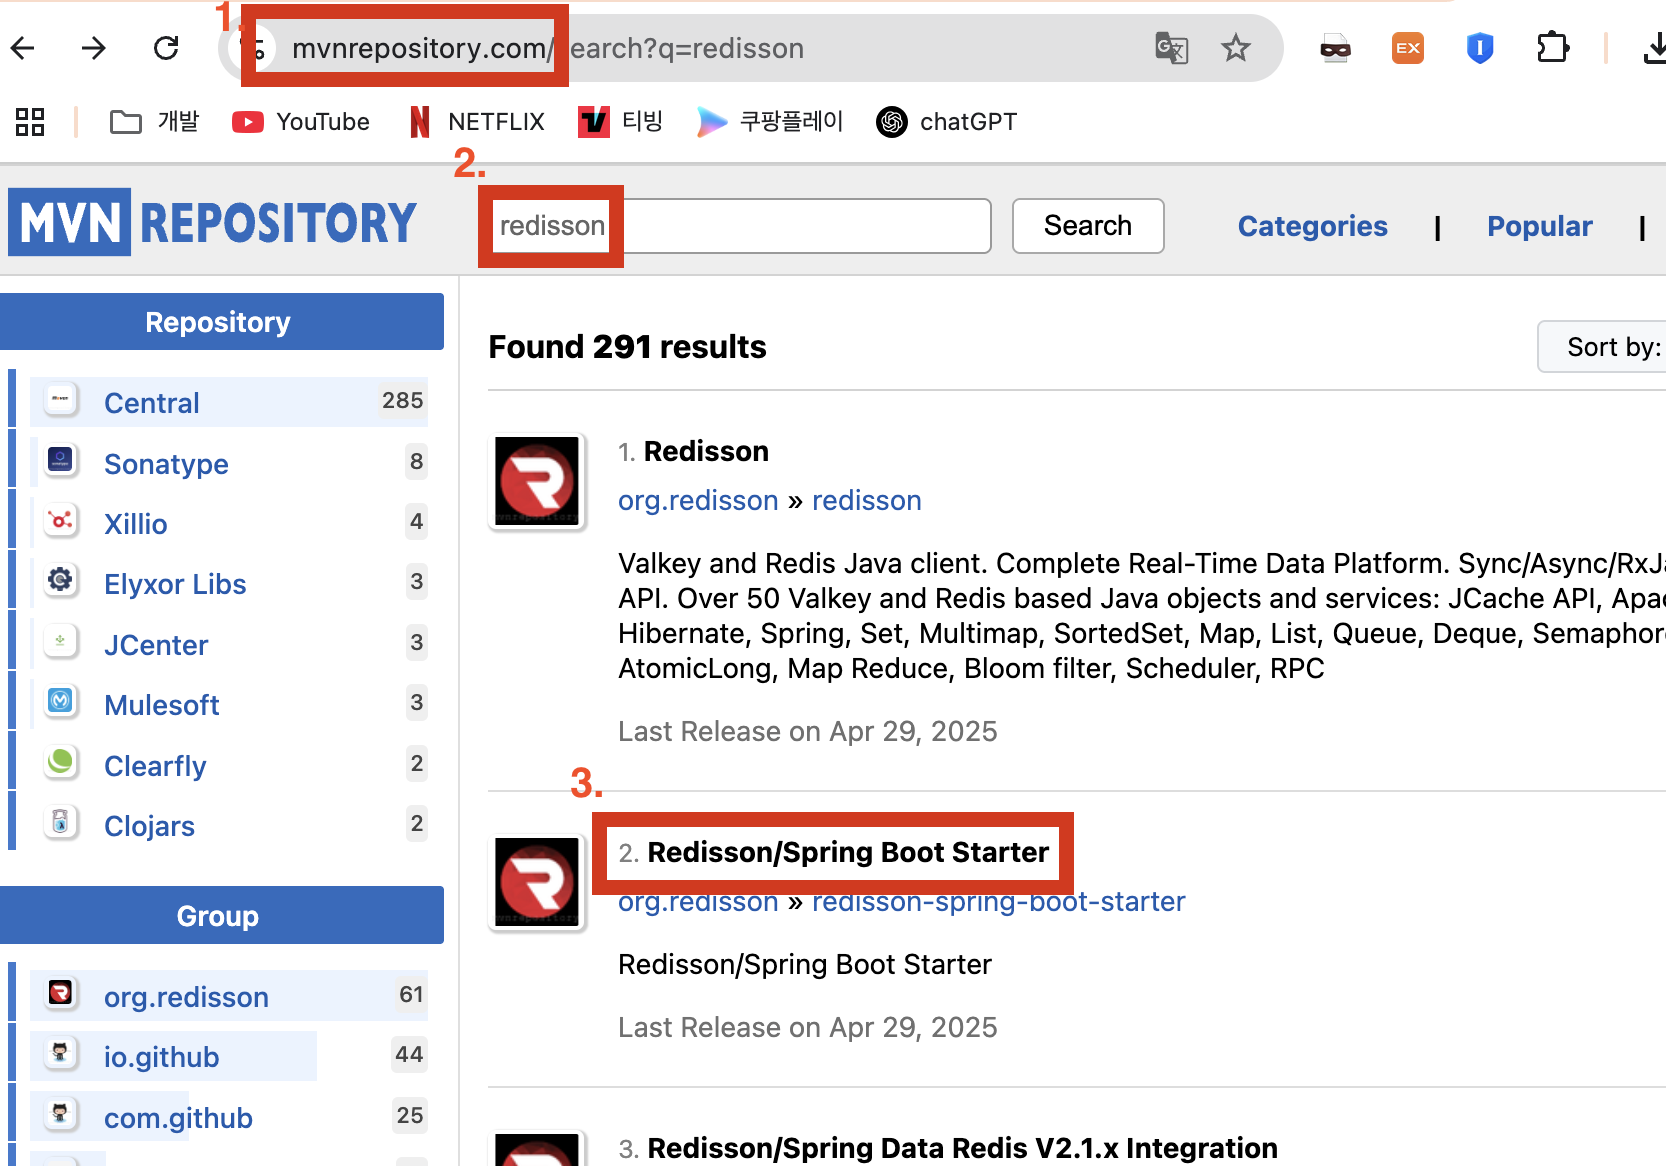Open the orange EX extension
Image resolution: width=1666 pixels, height=1166 pixels.
tap(1408, 48)
